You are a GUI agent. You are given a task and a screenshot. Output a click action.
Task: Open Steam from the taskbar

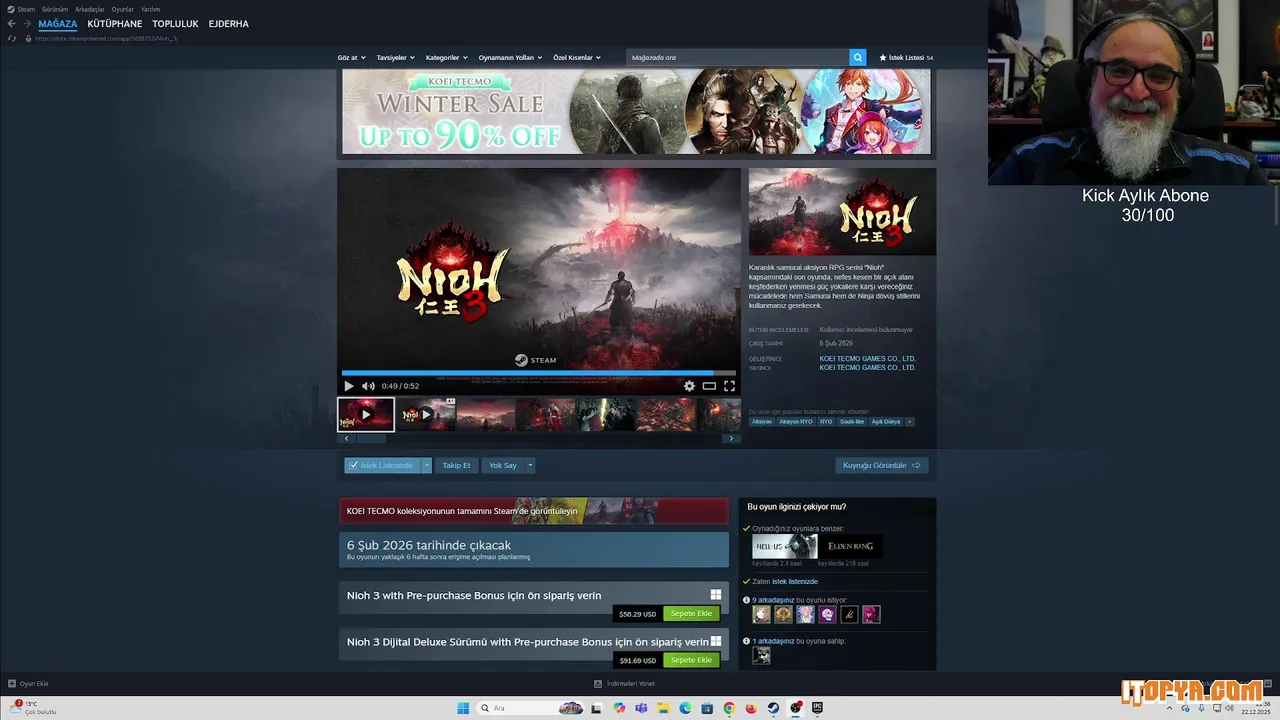[773, 708]
